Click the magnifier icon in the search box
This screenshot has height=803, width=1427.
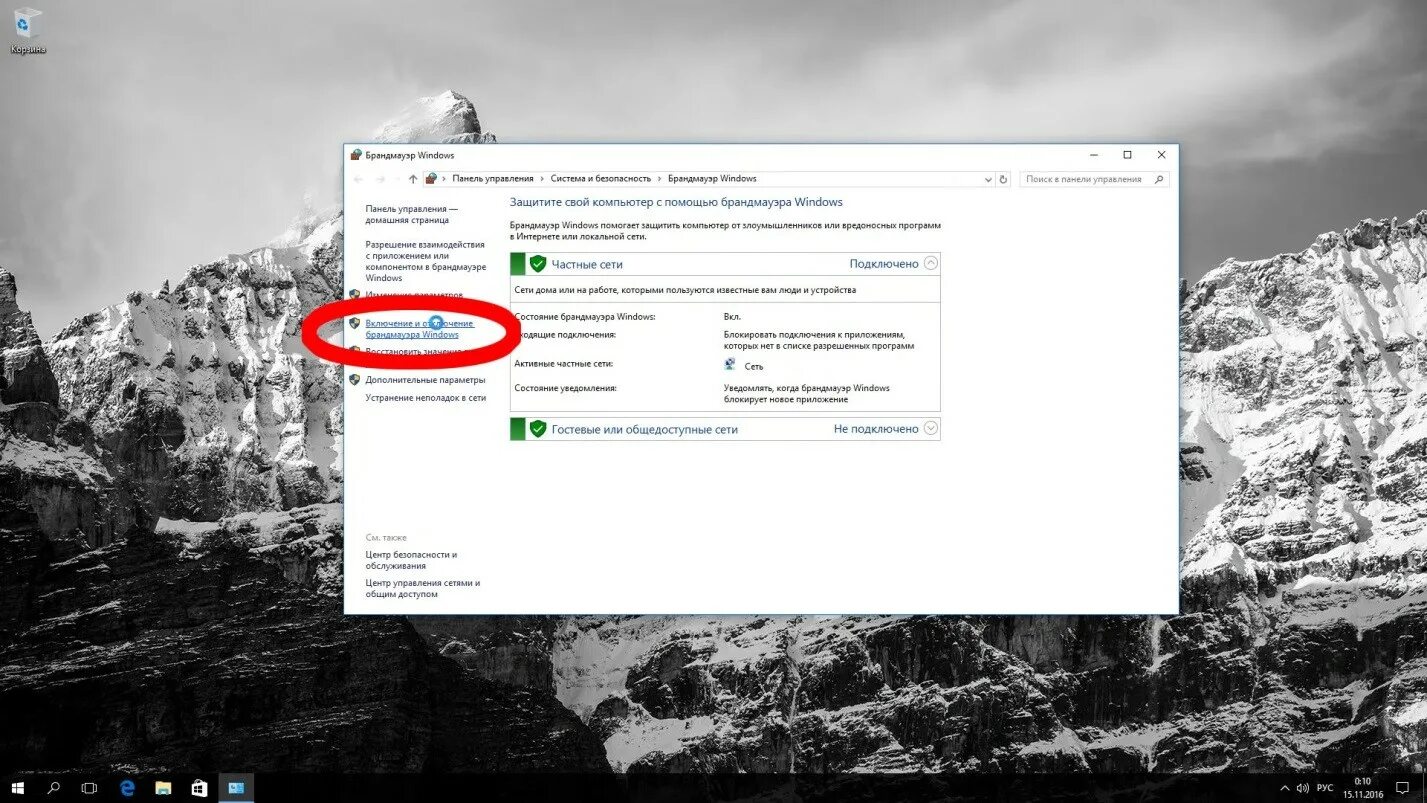1159,179
